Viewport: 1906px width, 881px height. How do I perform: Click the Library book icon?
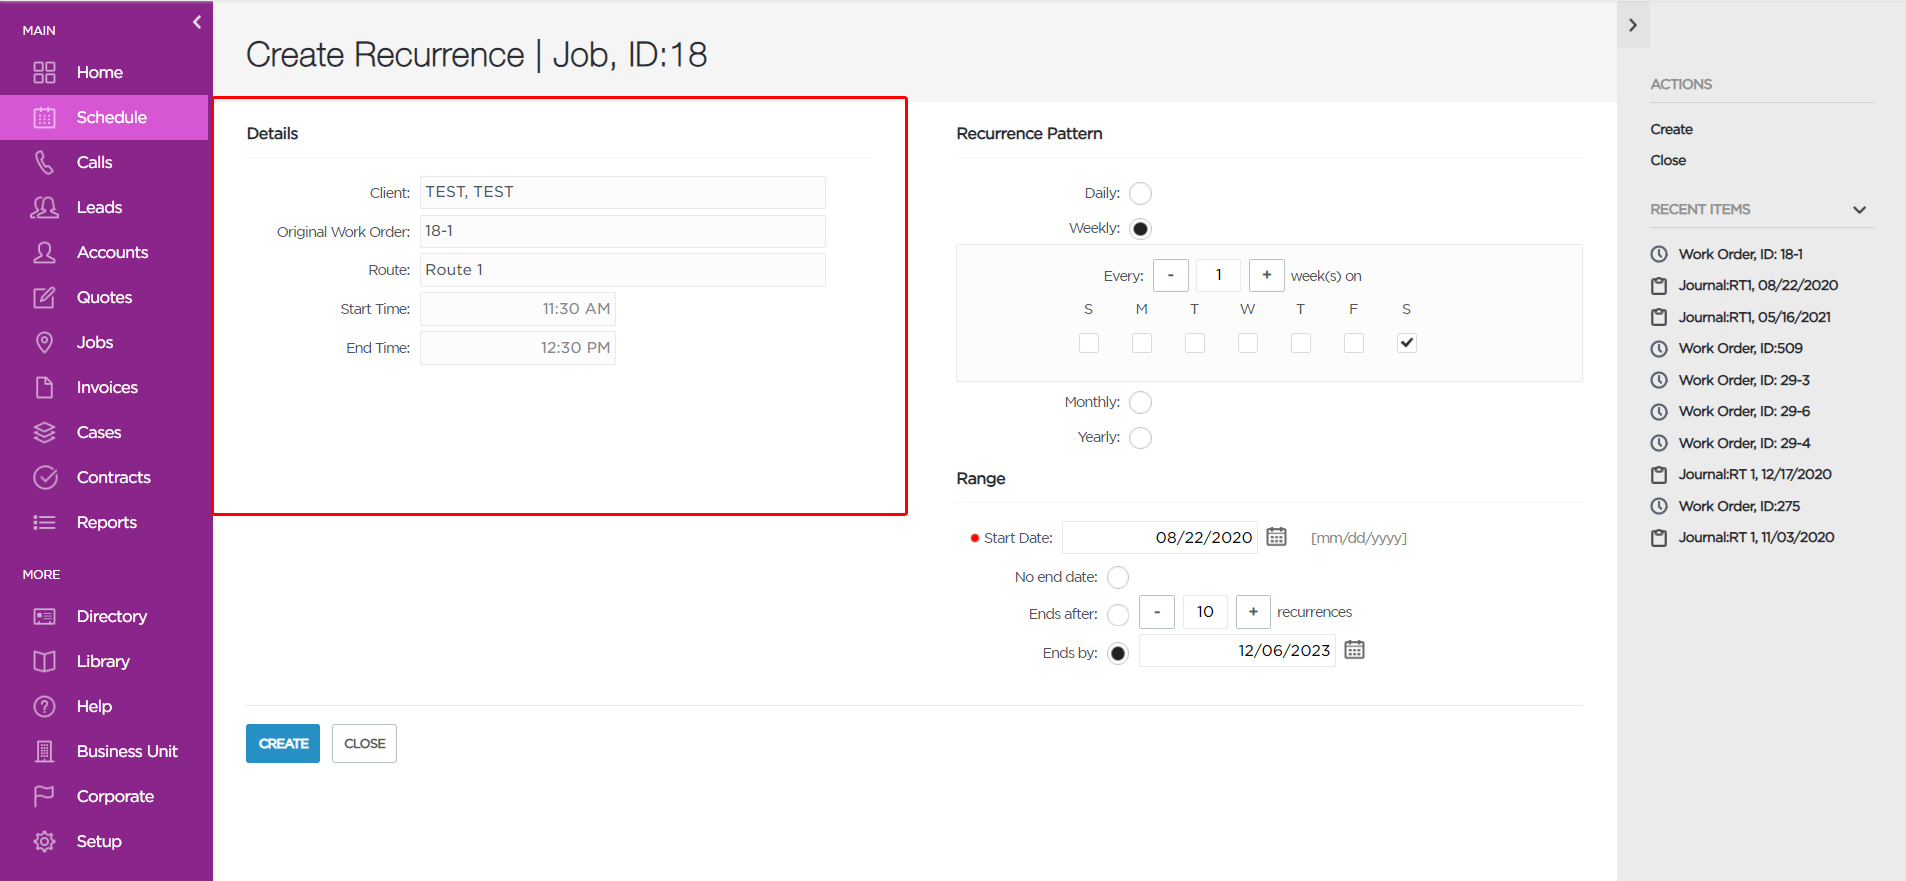click(44, 661)
